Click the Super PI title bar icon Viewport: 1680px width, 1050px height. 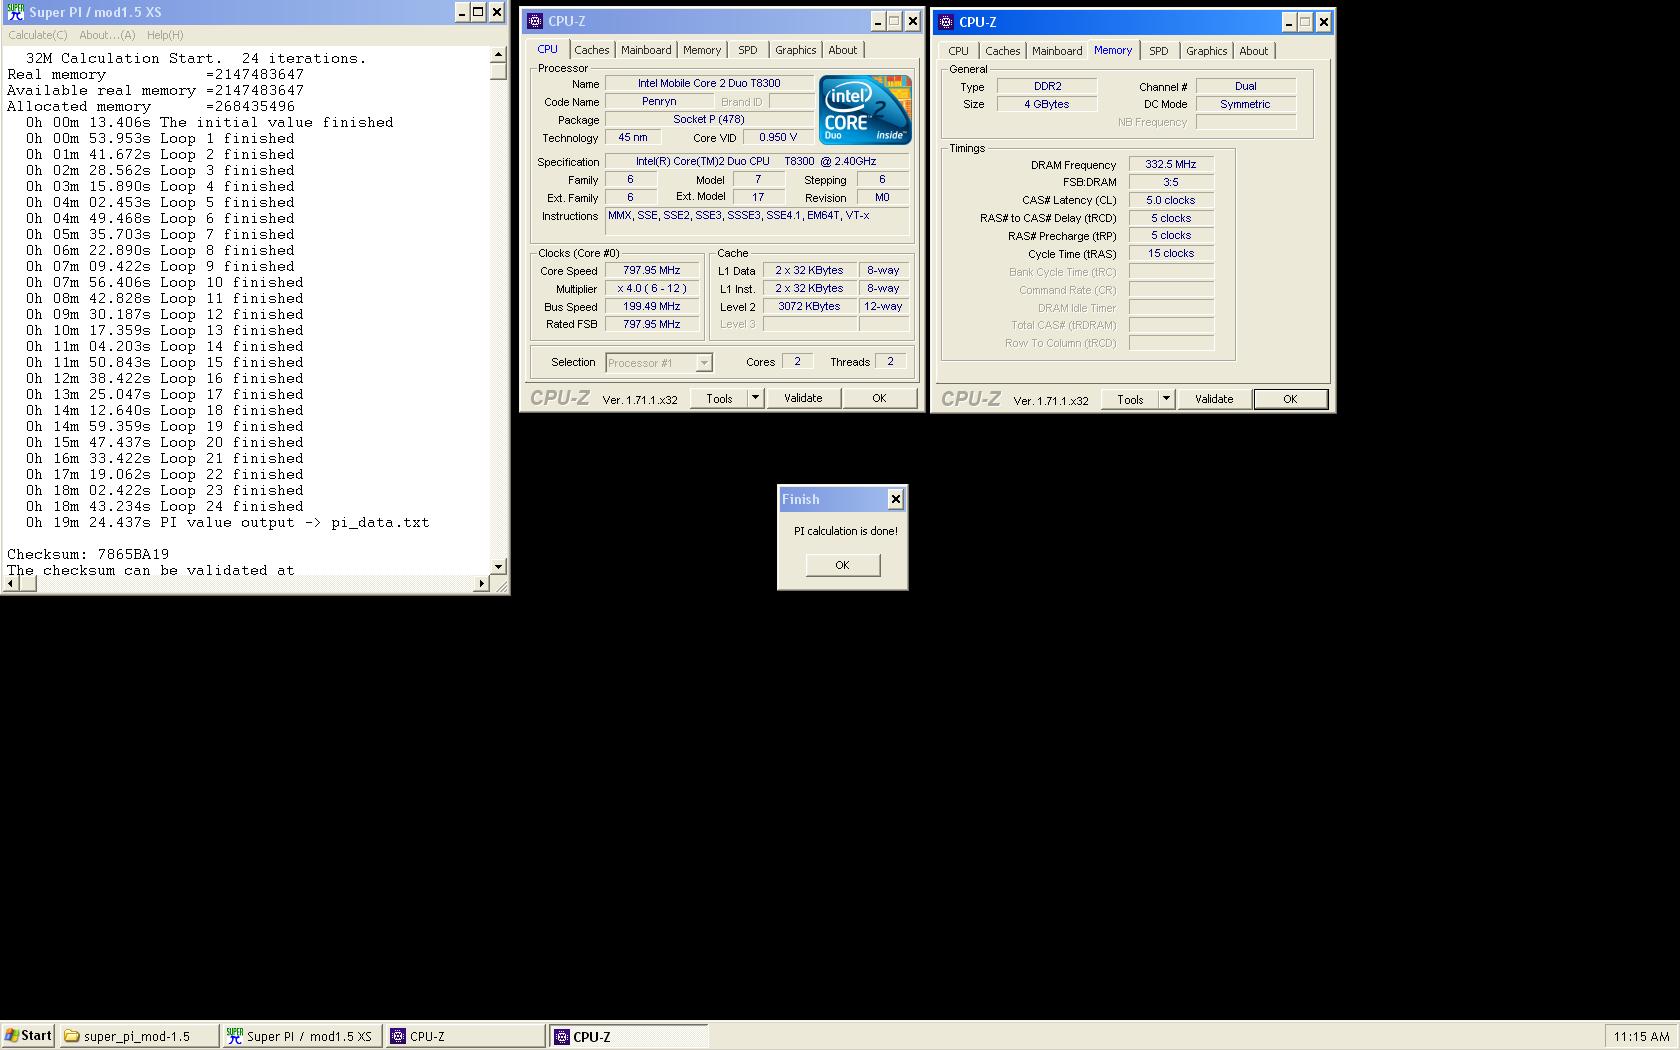point(15,12)
